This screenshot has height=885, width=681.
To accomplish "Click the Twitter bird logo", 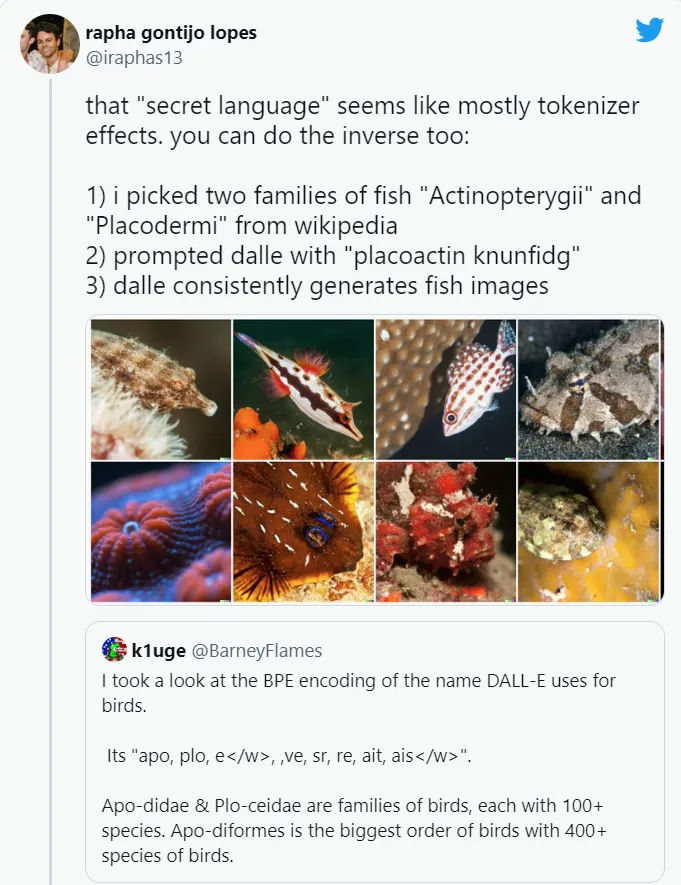I will (x=649, y=31).
